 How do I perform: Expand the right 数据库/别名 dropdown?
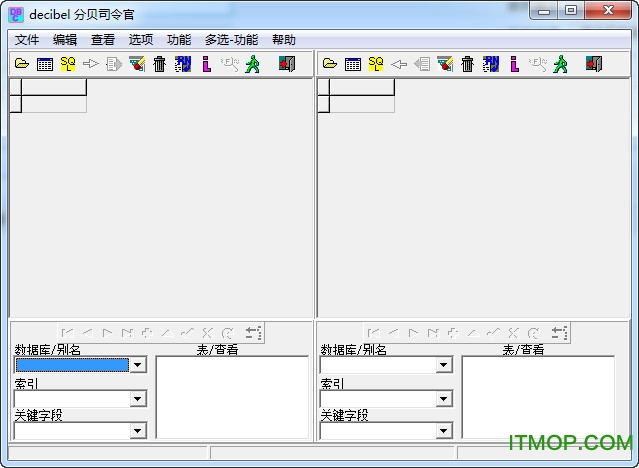click(444, 365)
